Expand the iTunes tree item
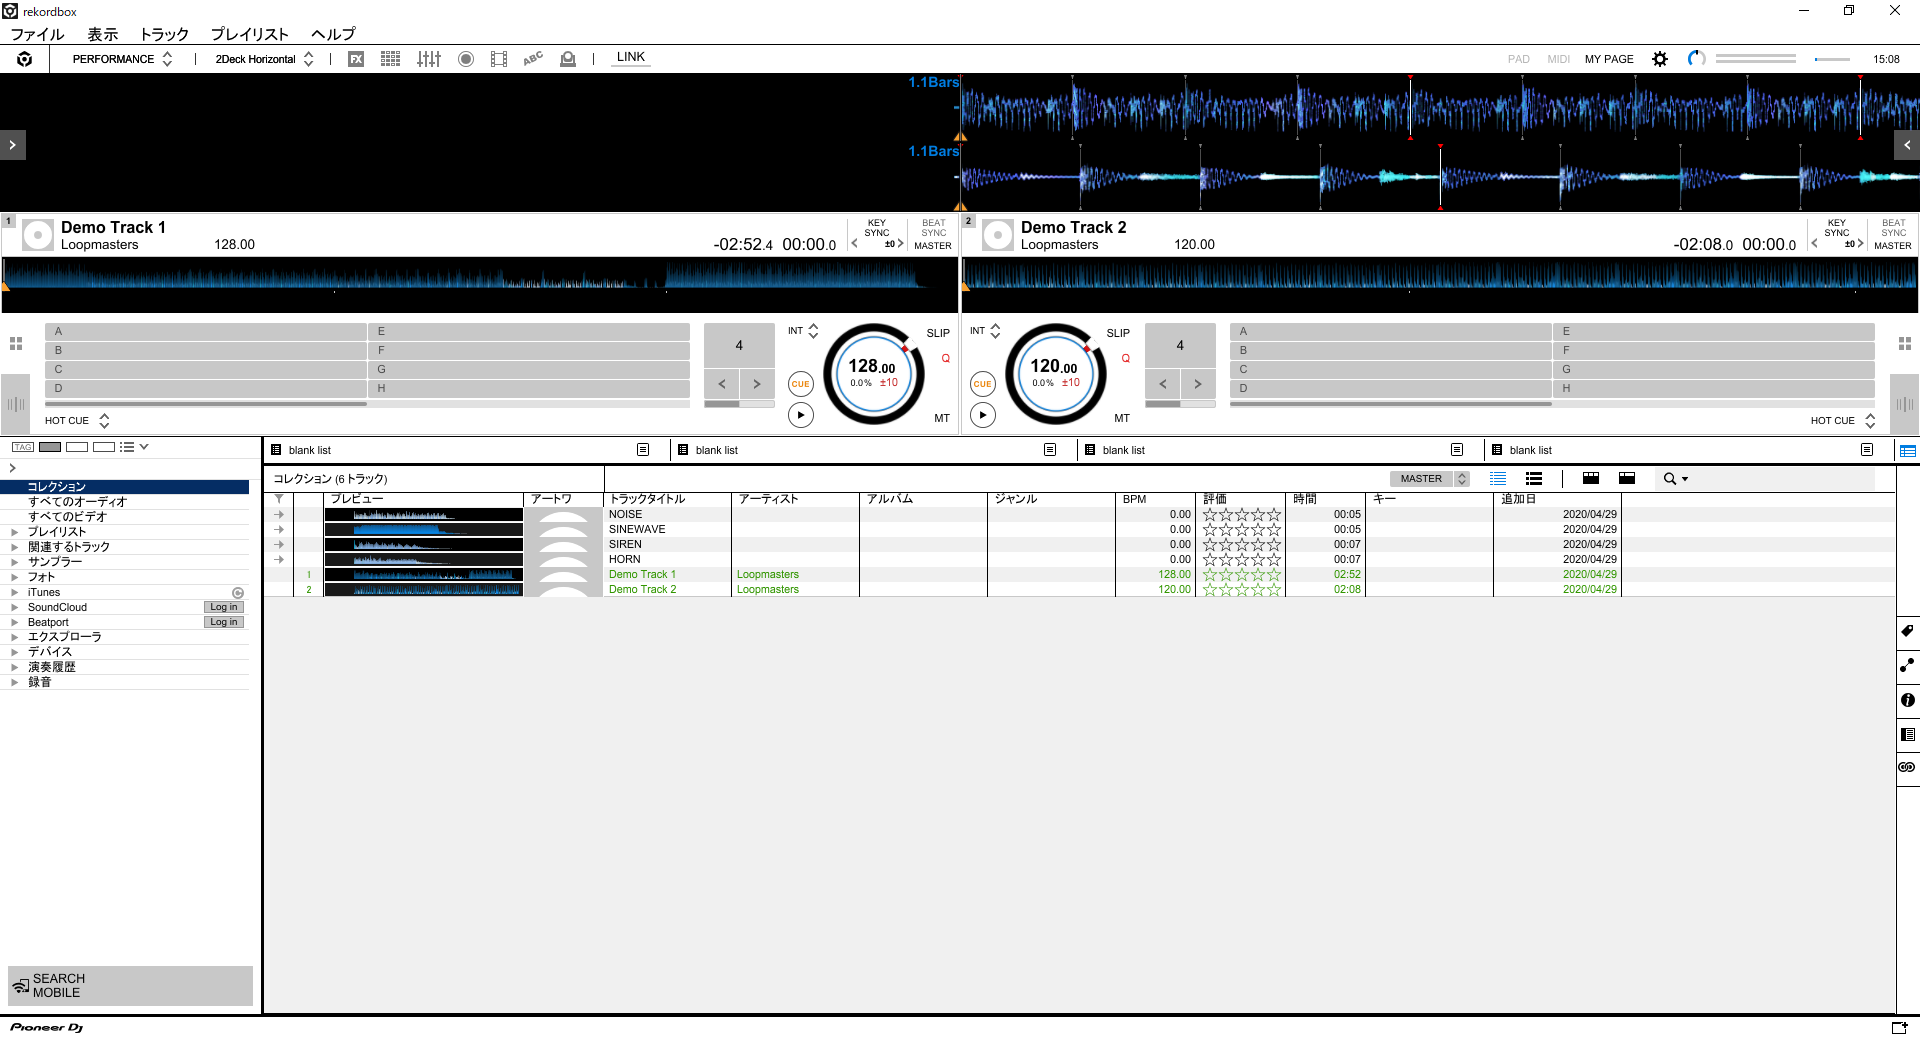This screenshot has height=1040, width=1920. tap(14, 592)
